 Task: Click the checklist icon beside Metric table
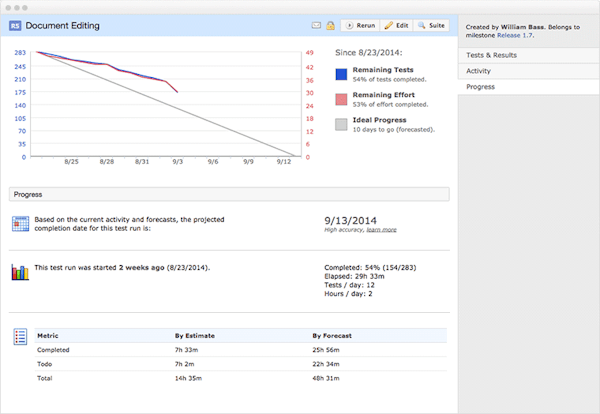[19, 337]
